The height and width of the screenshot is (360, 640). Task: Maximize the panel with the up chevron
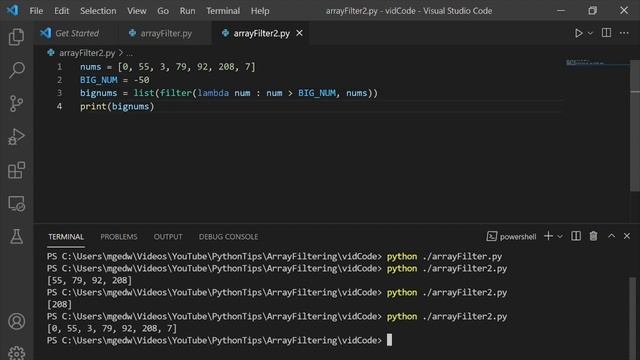click(611, 236)
